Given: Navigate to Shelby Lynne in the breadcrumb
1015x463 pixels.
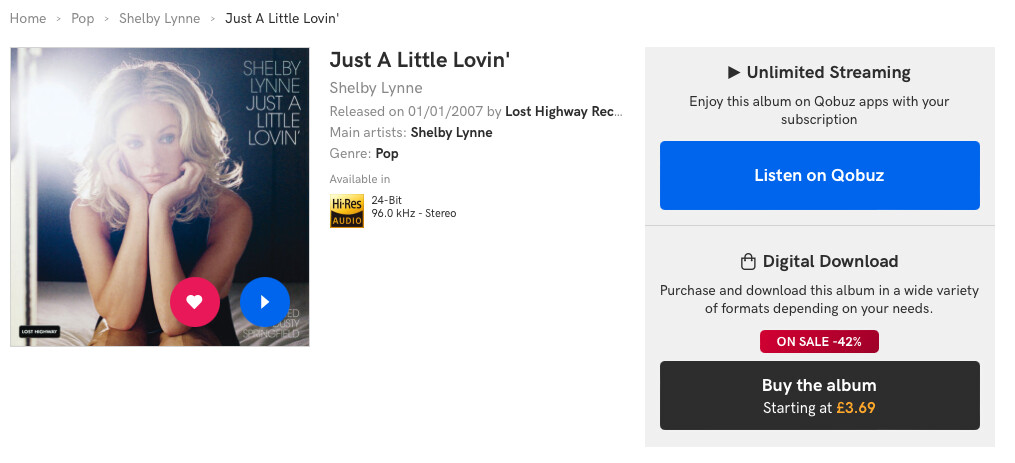Looking at the screenshot, I should (x=159, y=19).
